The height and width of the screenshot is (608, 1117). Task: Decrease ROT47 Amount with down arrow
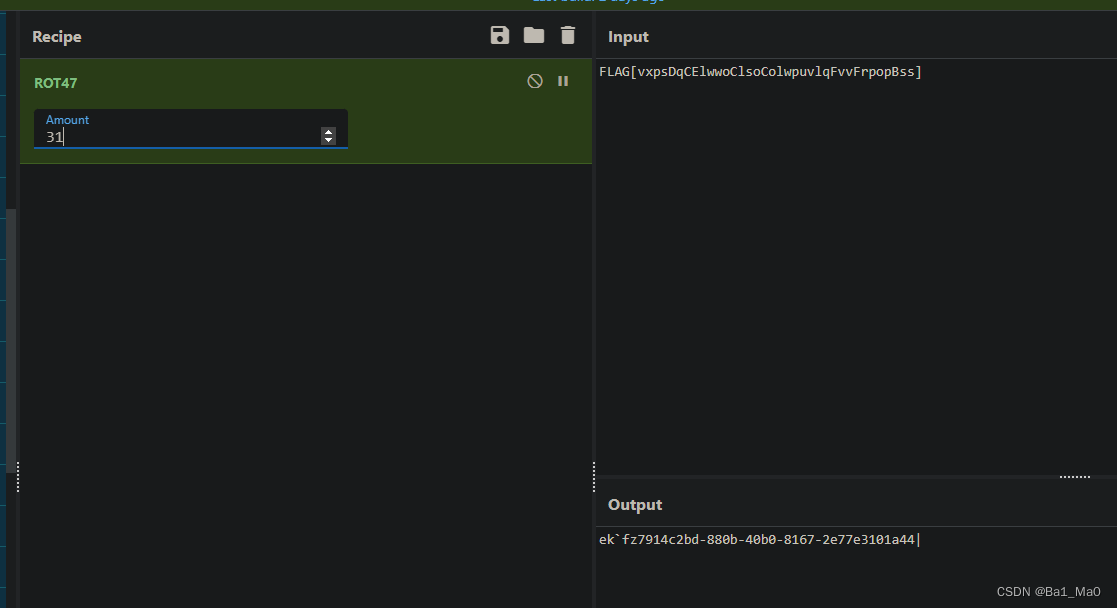pyautogui.click(x=328, y=140)
